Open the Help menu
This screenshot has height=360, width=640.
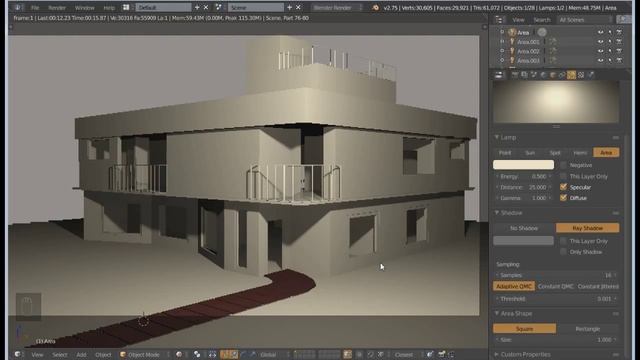click(109, 8)
